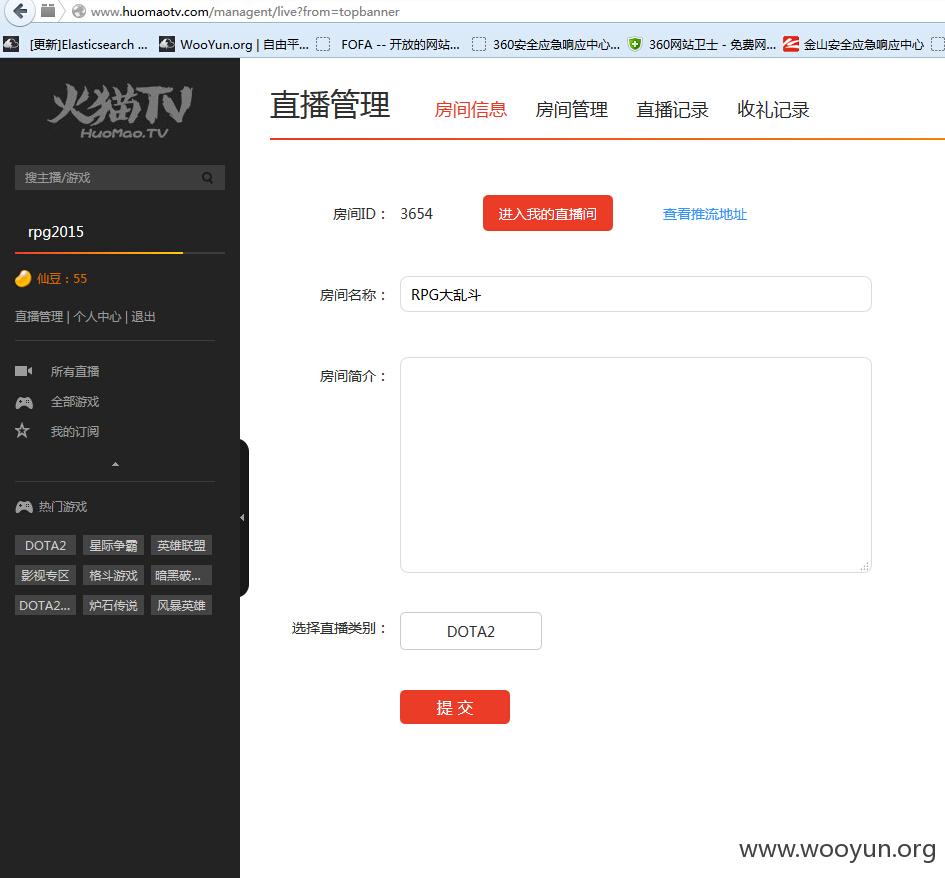Viewport: 945px width, 878px height.
Task: Select the DOTA2 hot game tag
Action: point(45,545)
